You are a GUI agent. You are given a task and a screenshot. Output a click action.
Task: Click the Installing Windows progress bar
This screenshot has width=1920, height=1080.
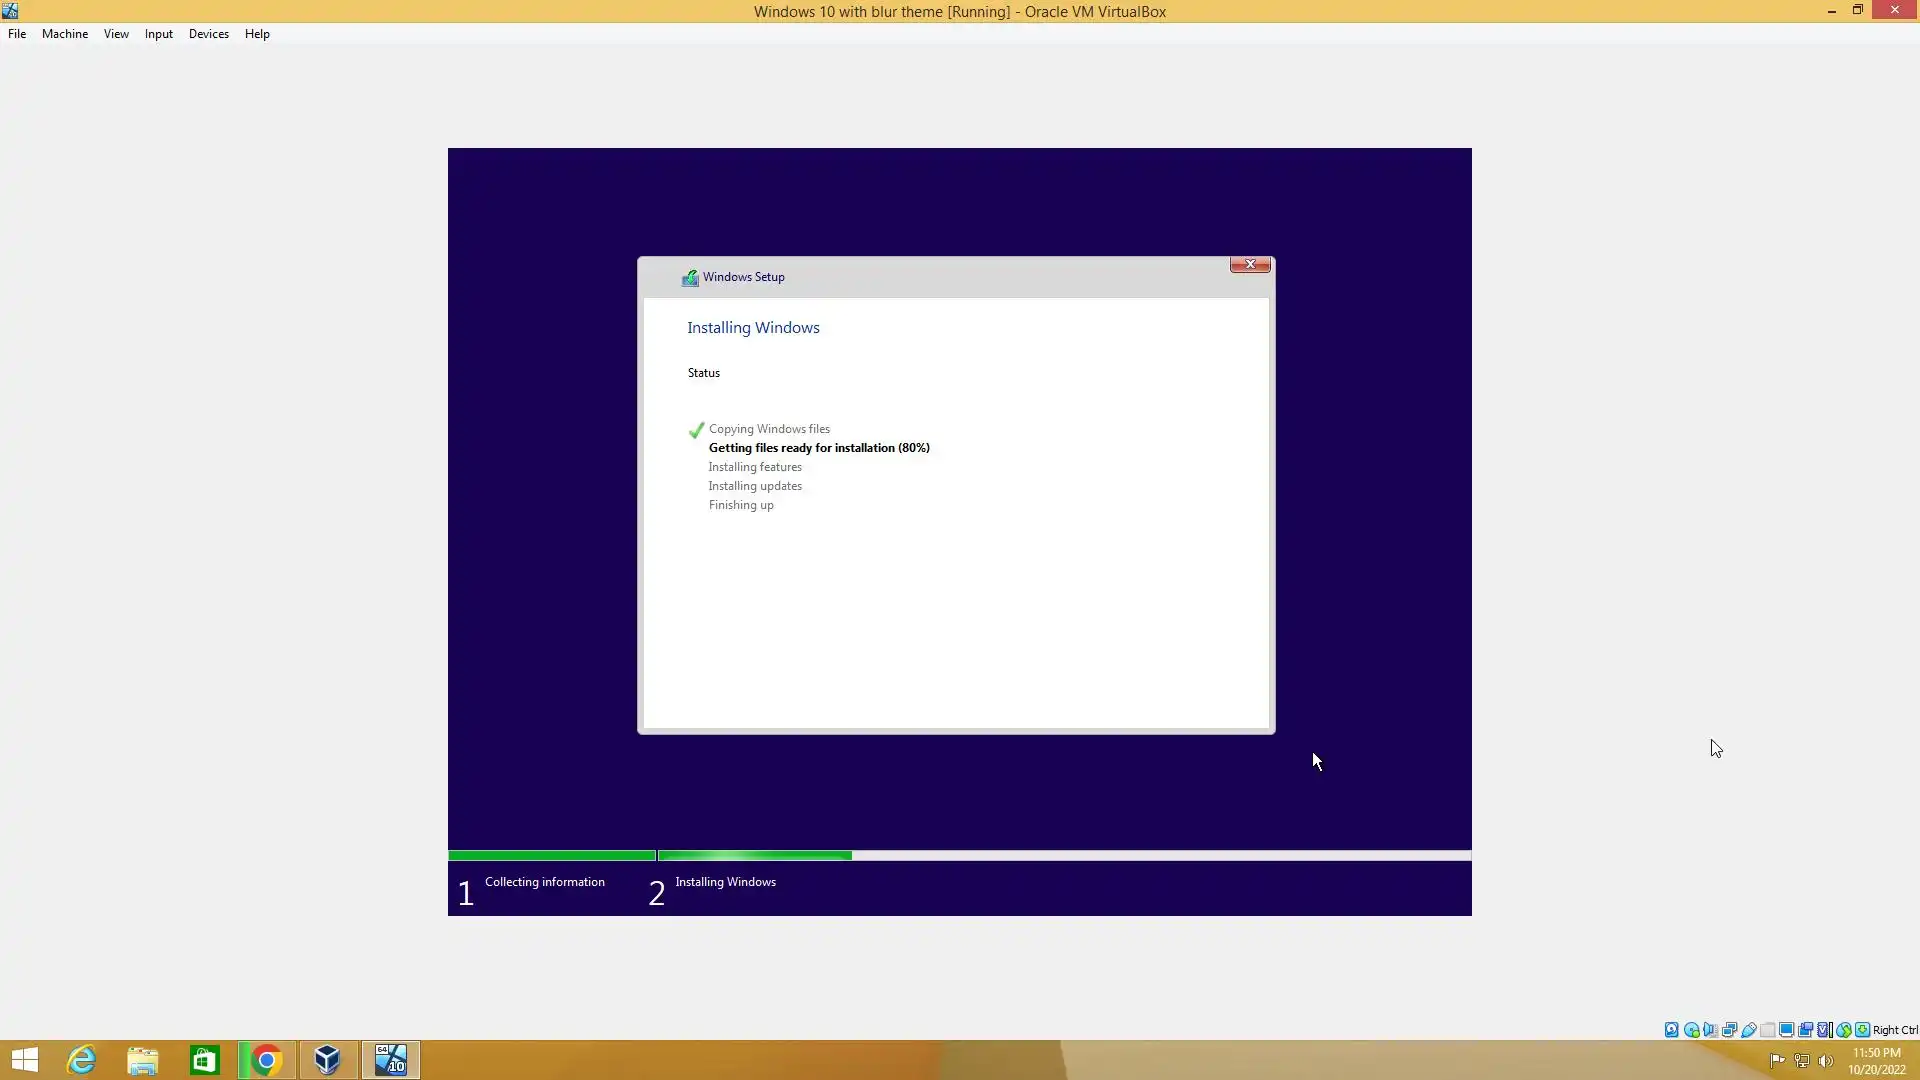coord(1064,855)
